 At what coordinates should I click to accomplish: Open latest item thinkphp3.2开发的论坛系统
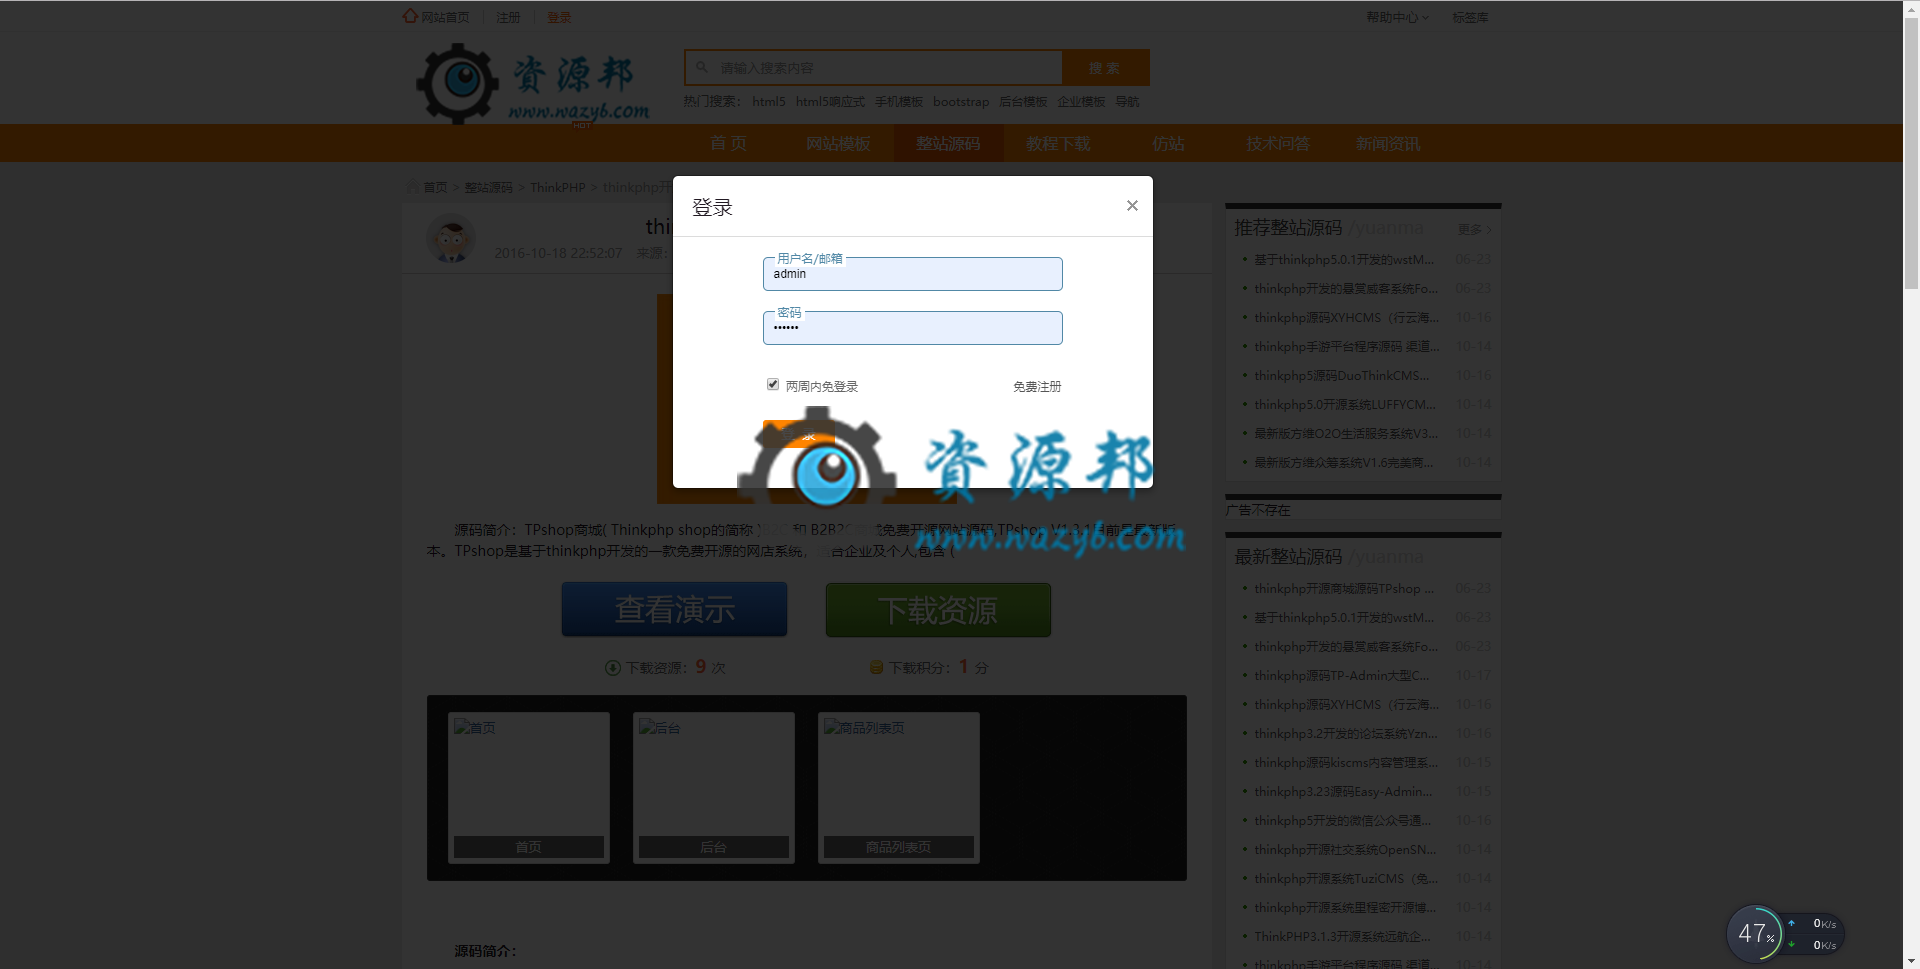(x=1346, y=733)
